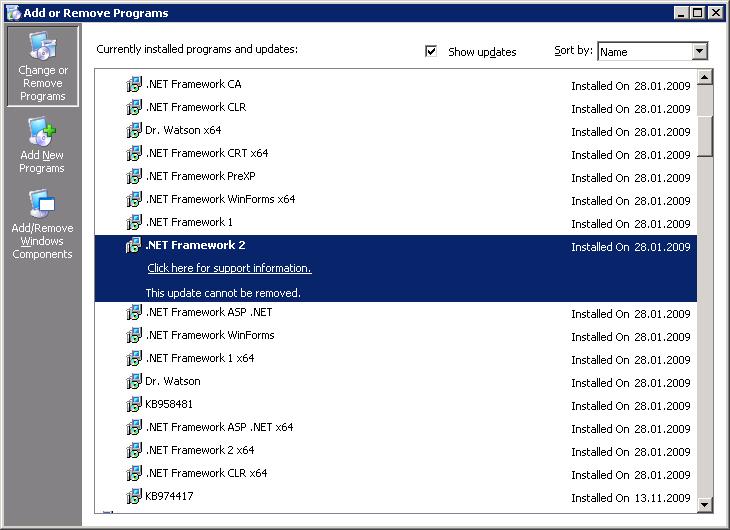Click the icon beside .NET Framework CA
The height and width of the screenshot is (530, 730).
[134, 84]
